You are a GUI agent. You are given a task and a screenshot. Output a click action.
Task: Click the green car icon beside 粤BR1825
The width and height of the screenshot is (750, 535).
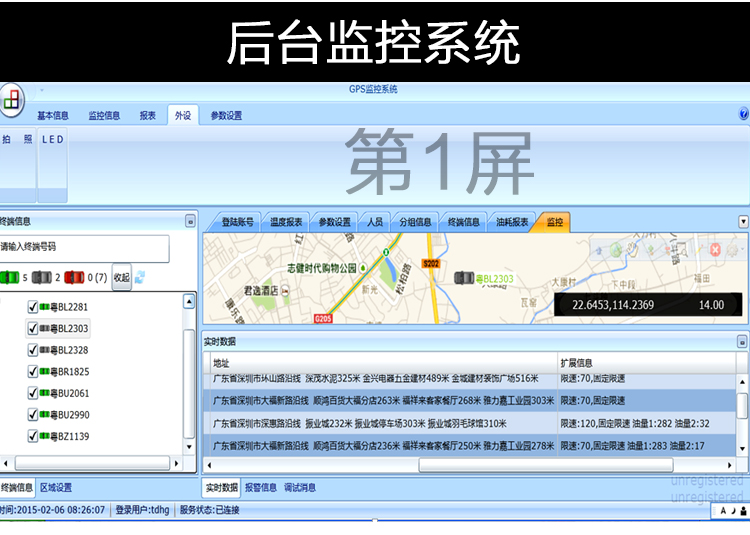click(44, 371)
